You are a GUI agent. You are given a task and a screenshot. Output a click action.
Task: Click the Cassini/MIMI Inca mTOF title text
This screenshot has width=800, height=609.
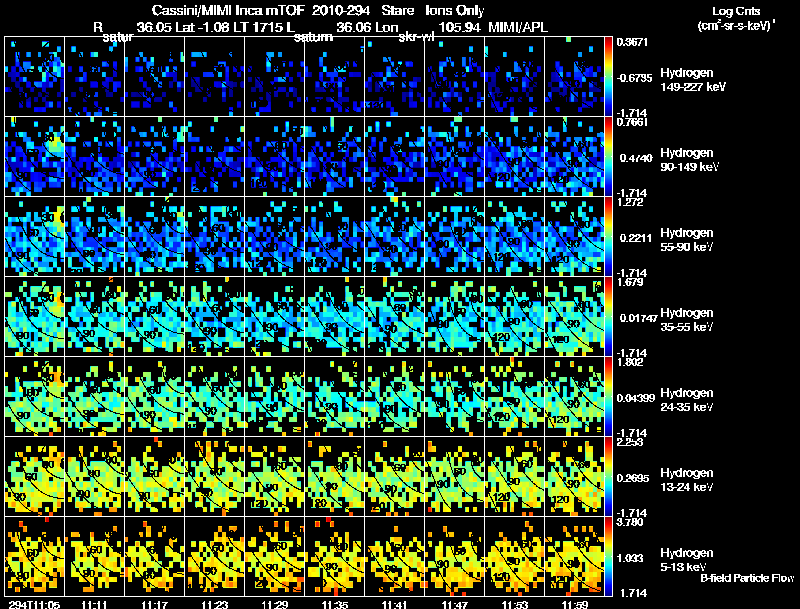point(228,11)
